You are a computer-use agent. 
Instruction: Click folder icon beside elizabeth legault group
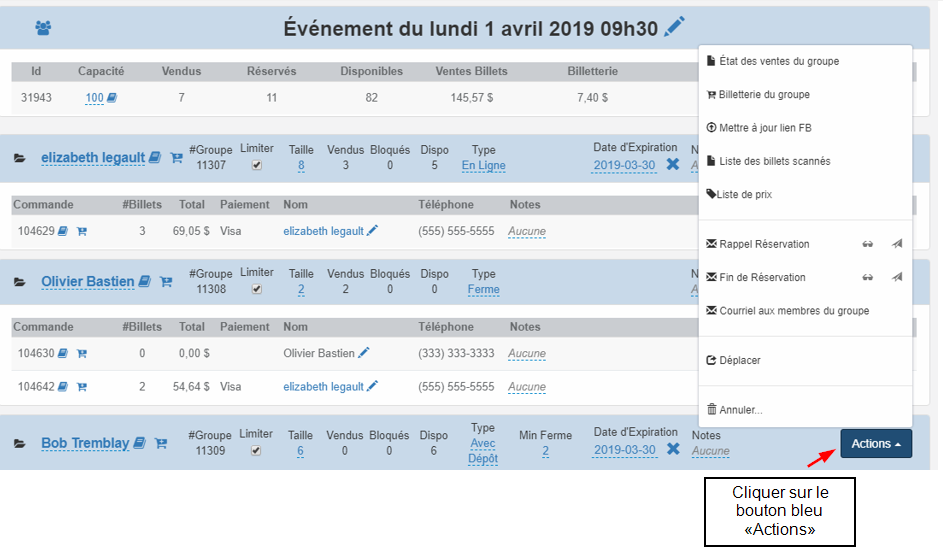coord(20,158)
